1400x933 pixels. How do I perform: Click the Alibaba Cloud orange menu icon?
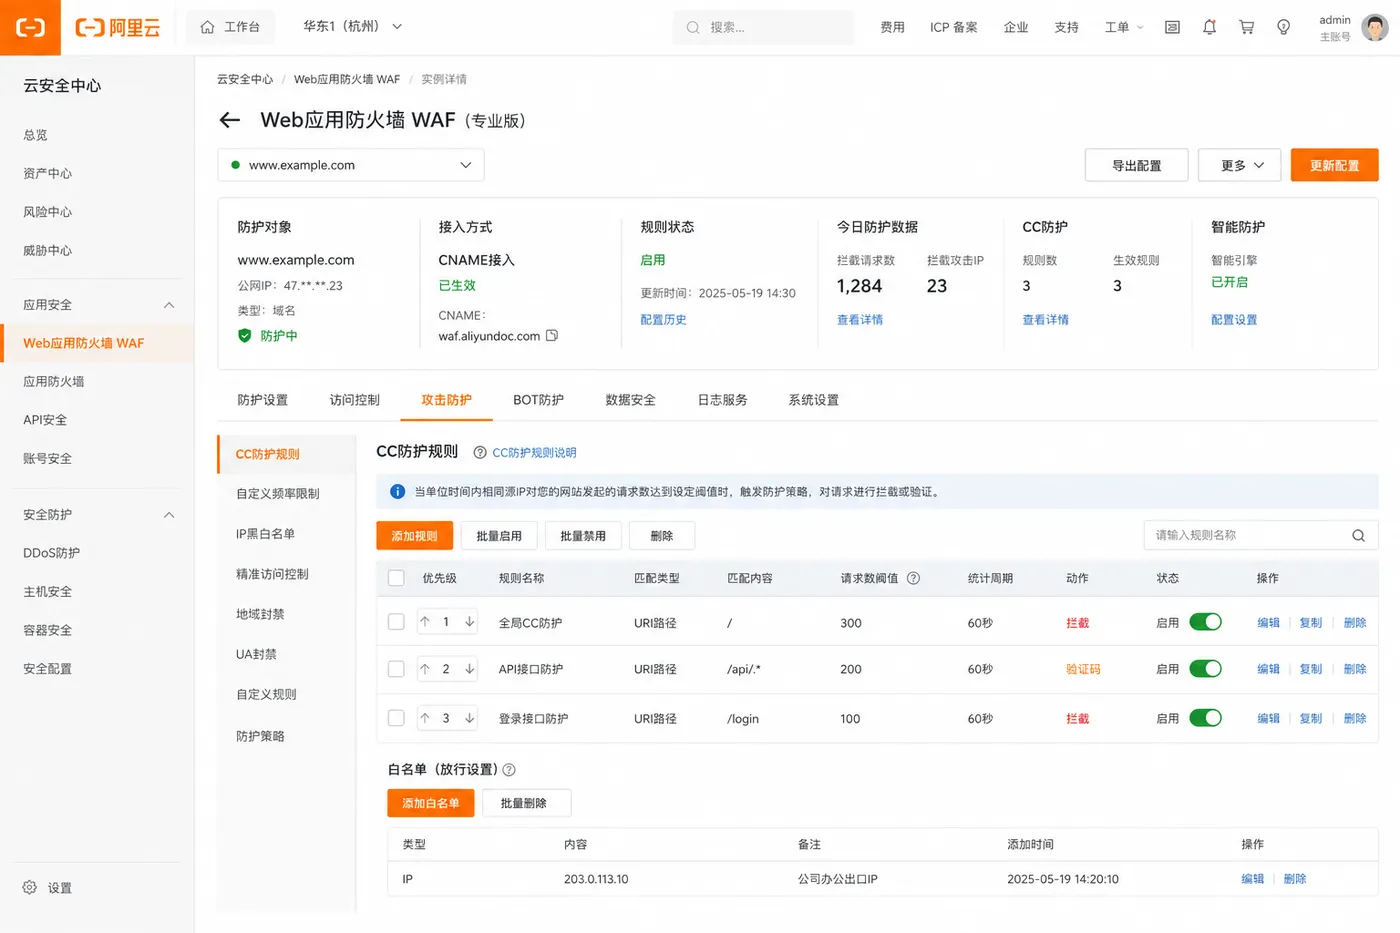(x=30, y=27)
